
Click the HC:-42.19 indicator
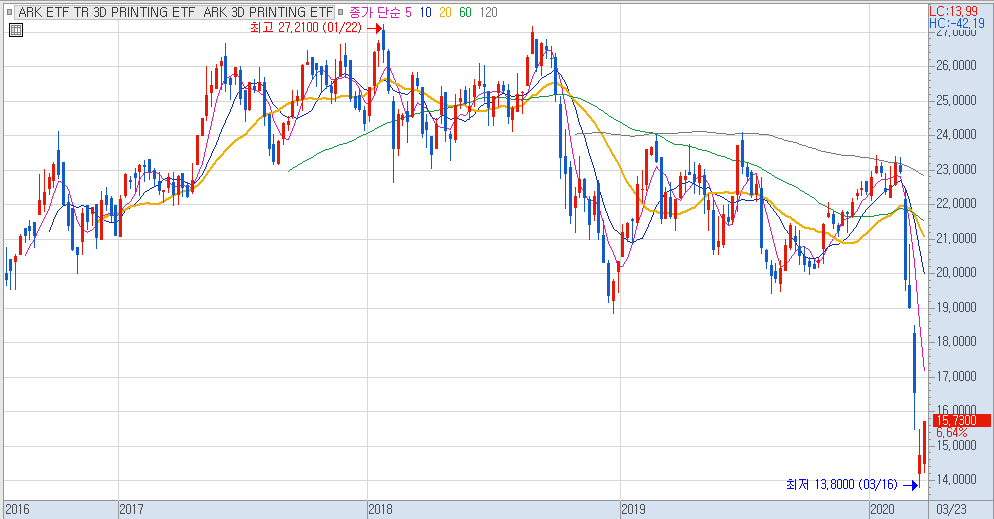tap(957, 23)
